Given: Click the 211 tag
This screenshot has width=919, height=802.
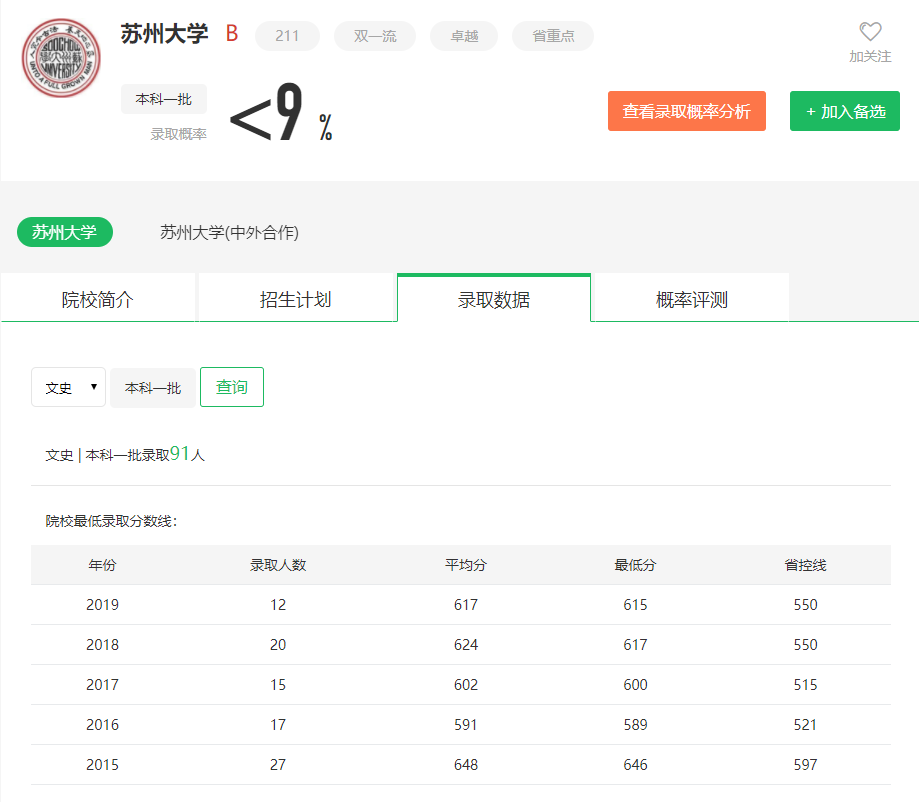Looking at the screenshot, I should tap(287, 36).
